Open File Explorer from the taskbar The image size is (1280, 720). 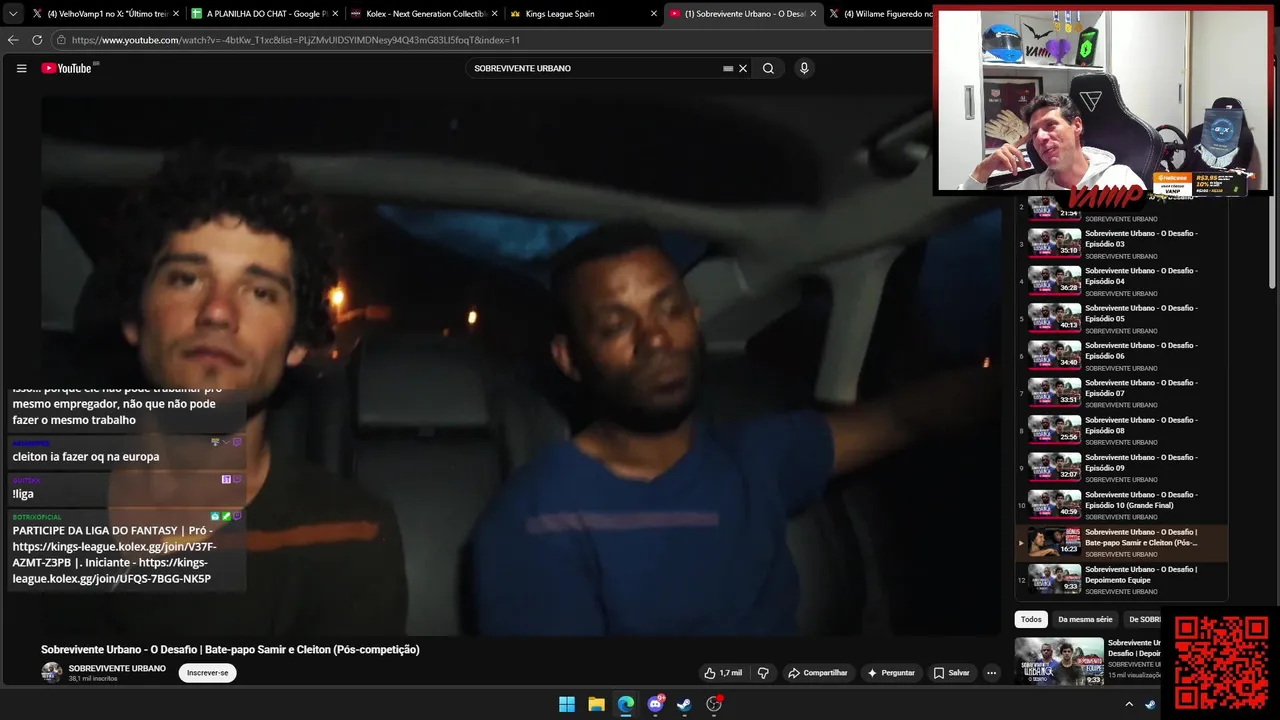tap(596, 704)
